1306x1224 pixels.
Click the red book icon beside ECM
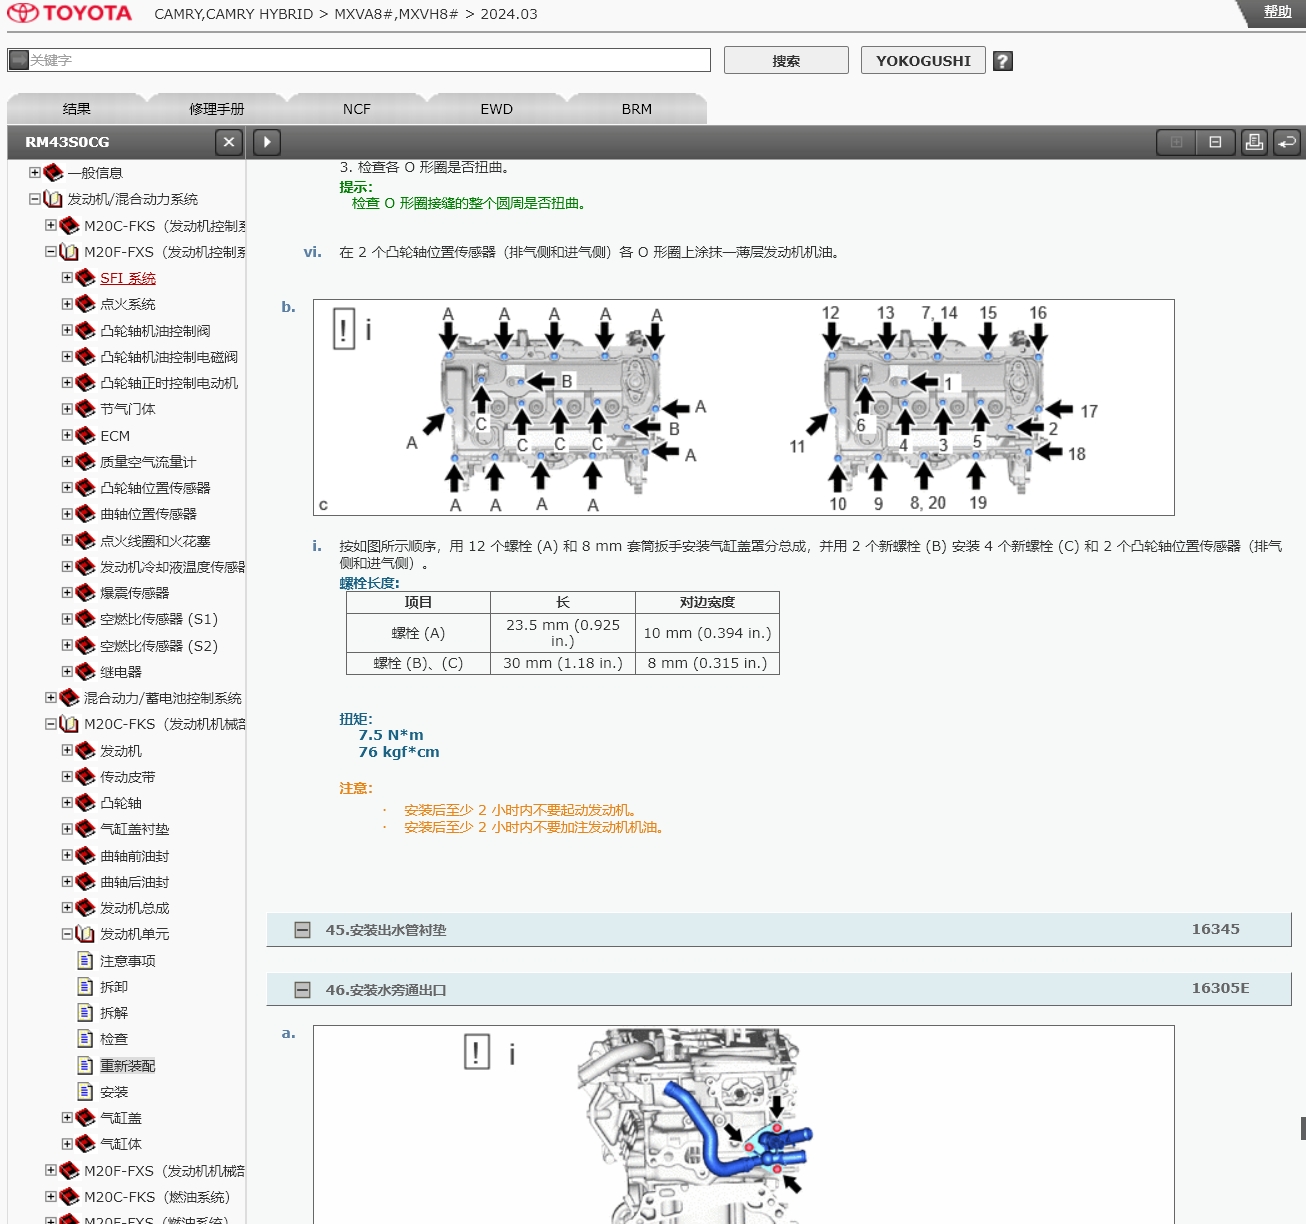[86, 436]
